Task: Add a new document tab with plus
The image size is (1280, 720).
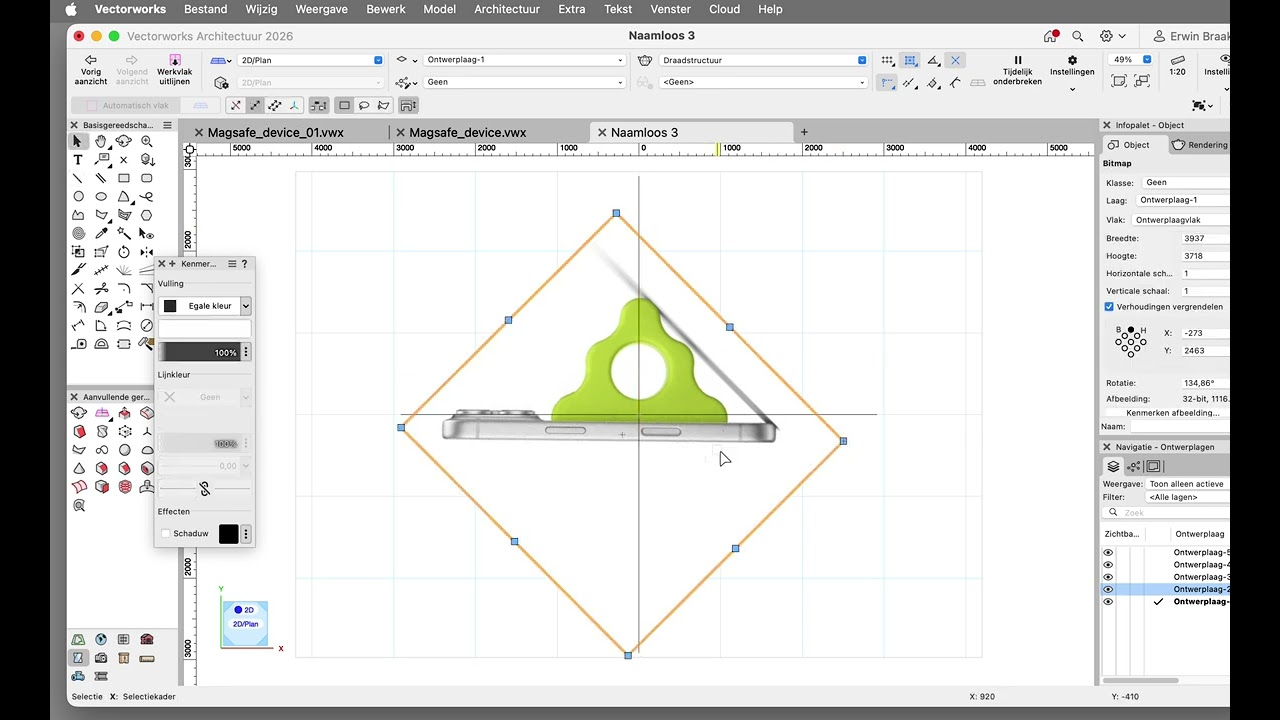Action: click(804, 132)
